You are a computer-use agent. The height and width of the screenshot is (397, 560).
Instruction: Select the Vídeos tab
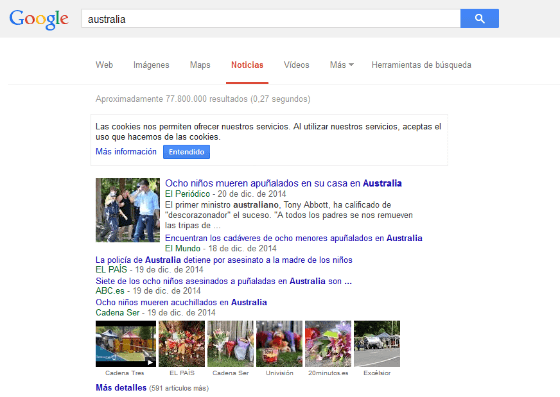(296, 65)
